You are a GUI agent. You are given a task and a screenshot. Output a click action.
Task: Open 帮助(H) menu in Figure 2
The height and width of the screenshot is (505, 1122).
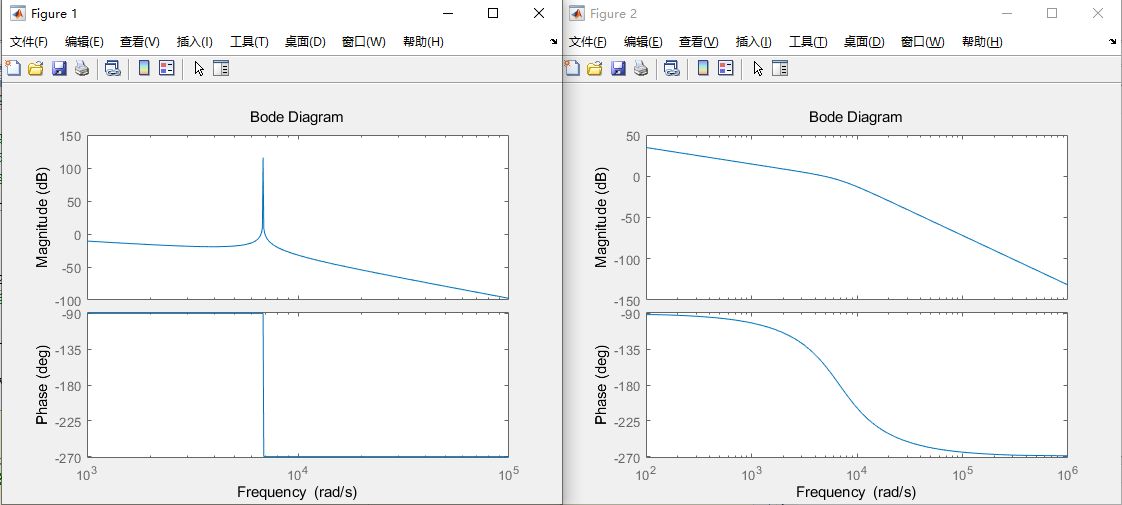[982, 41]
